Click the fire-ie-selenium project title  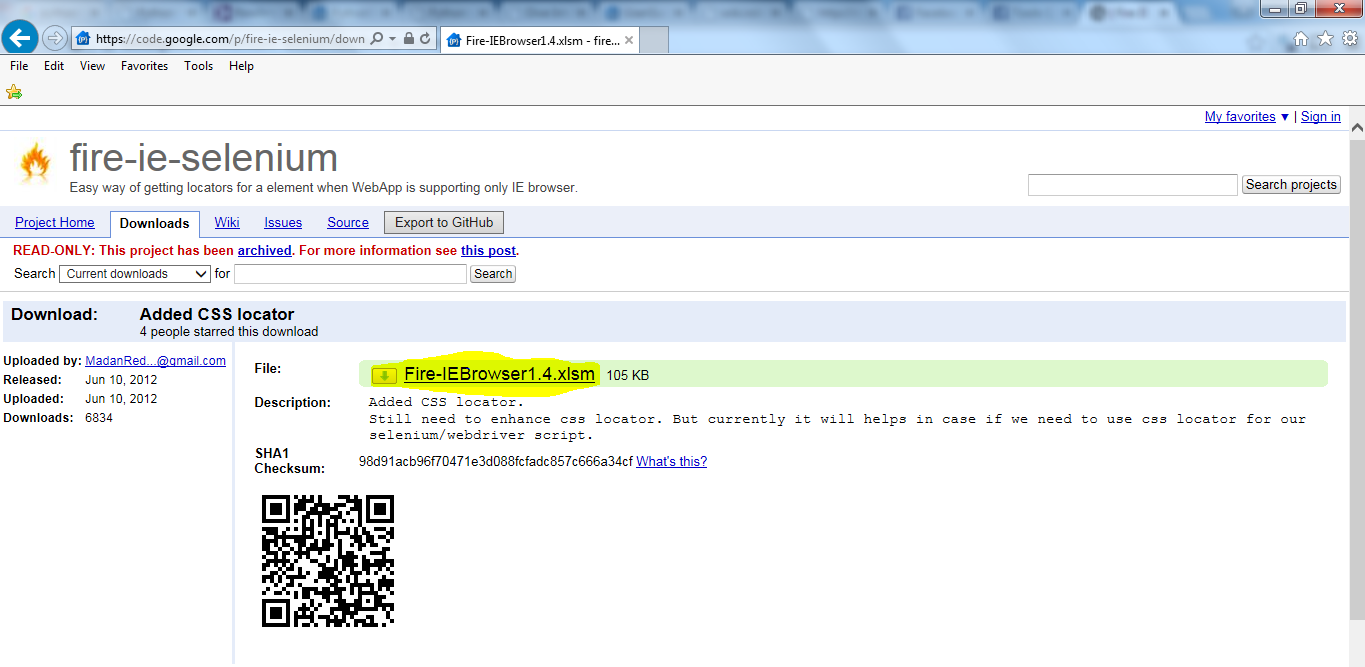[x=204, y=158]
